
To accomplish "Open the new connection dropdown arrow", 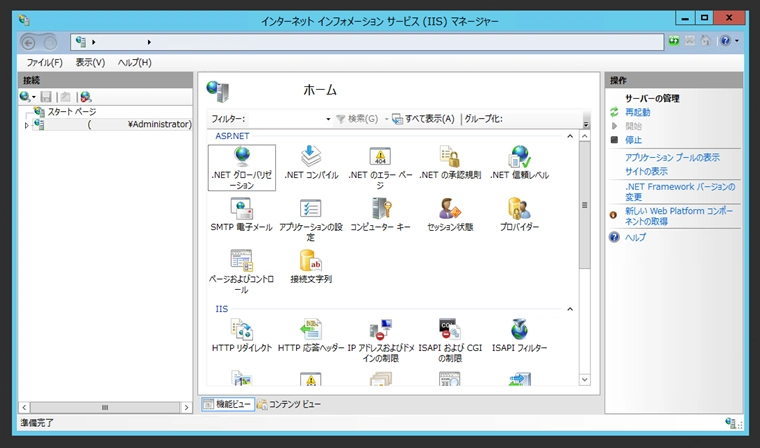I will 34,97.
